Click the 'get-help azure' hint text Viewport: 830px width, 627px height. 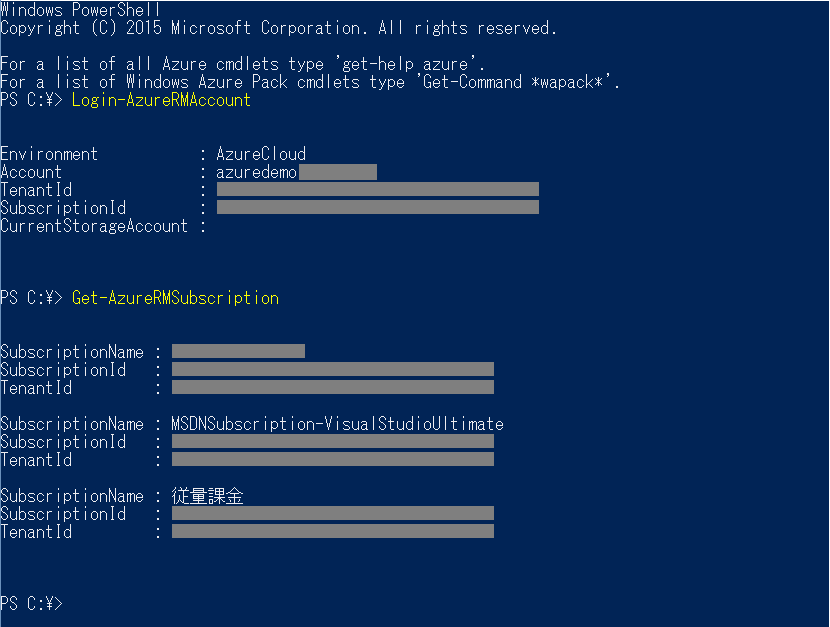pos(409,64)
